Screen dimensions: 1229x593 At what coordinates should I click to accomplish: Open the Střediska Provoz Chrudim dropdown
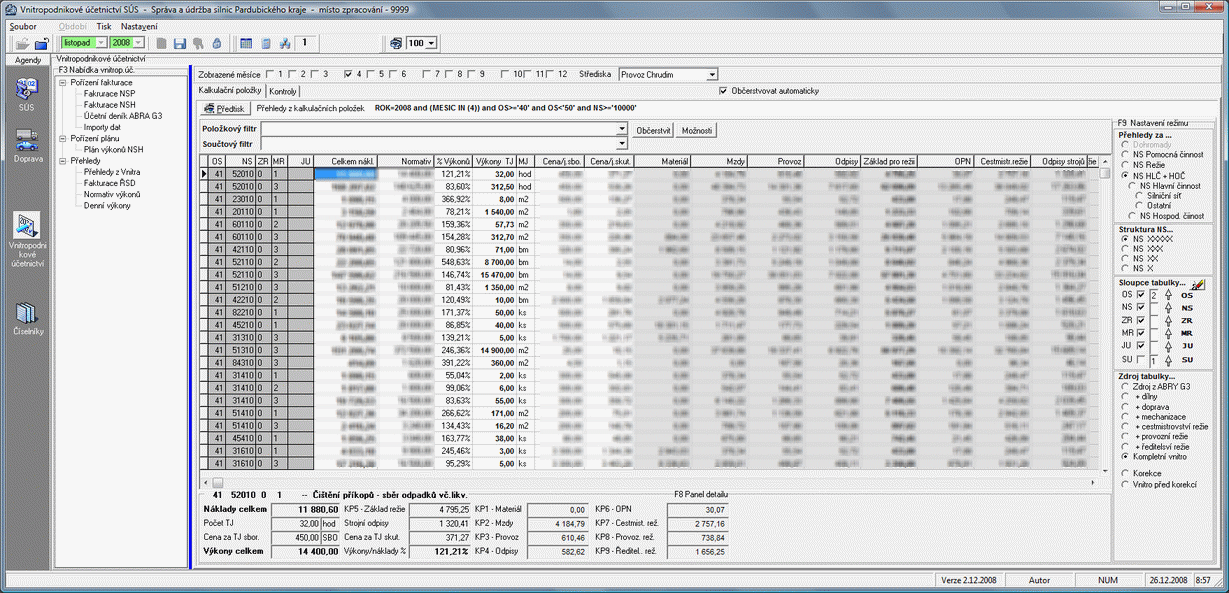pos(712,74)
